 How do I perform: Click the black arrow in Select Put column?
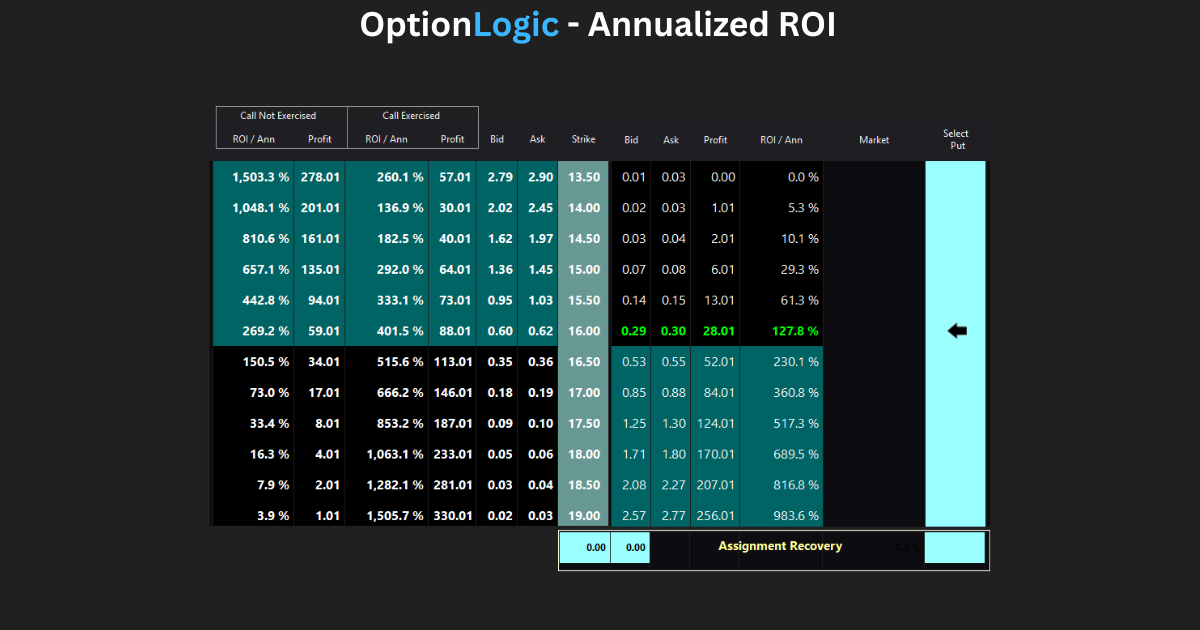(957, 331)
